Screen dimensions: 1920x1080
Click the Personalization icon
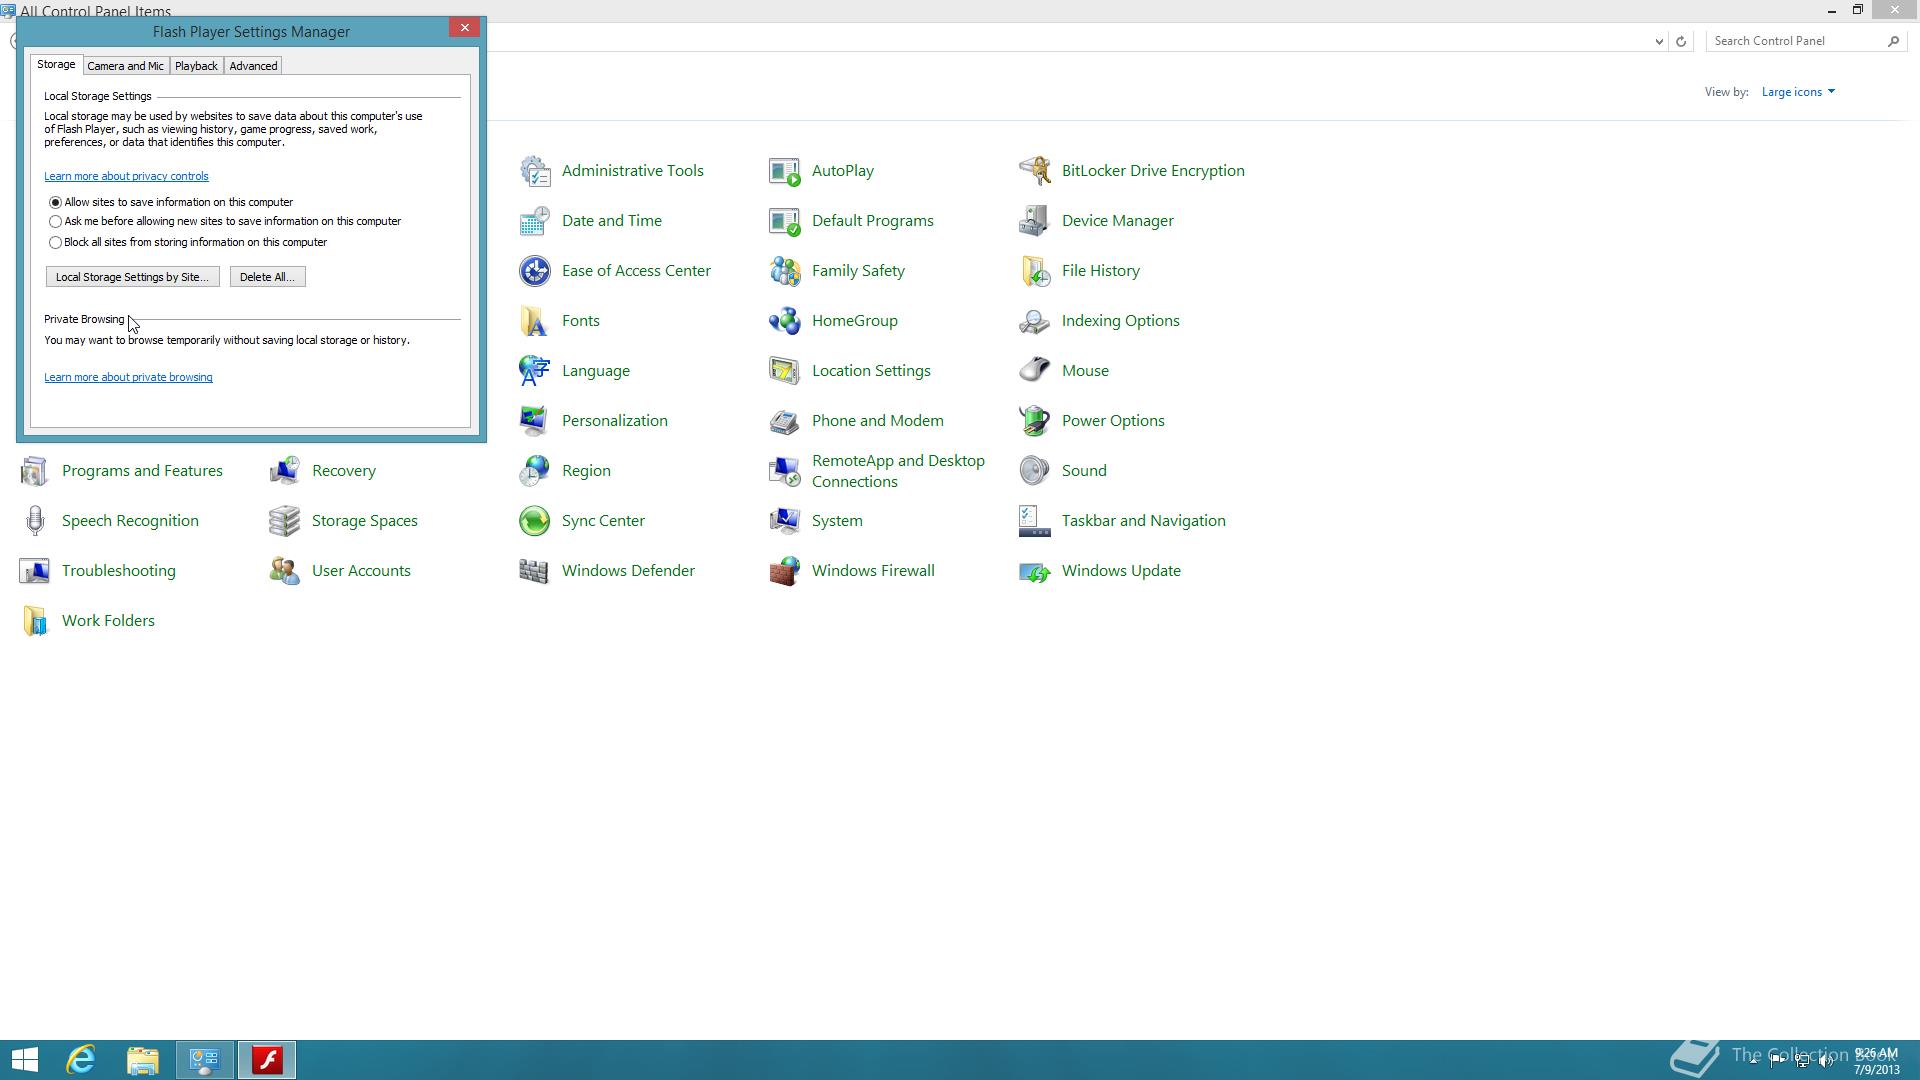coord(535,421)
